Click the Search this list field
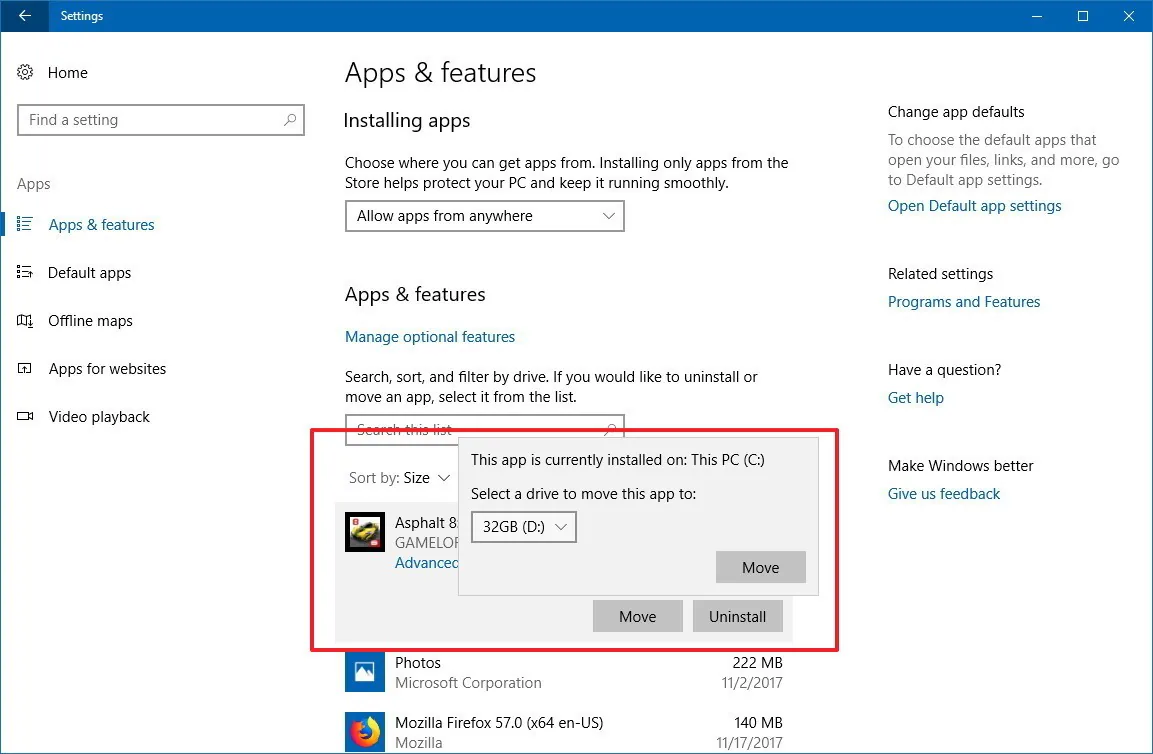 pyautogui.click(x=485, y=430)
